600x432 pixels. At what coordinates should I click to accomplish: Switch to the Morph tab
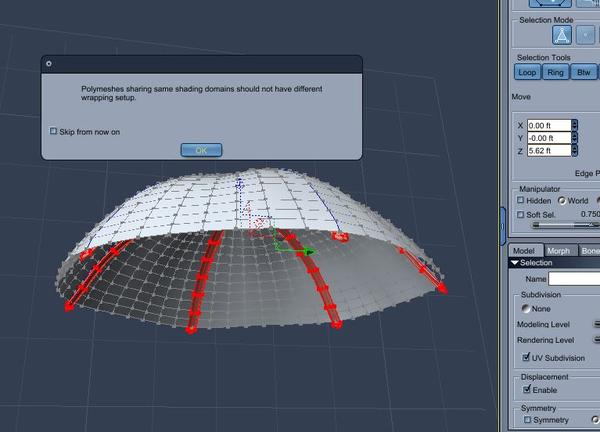click(559, 251)
